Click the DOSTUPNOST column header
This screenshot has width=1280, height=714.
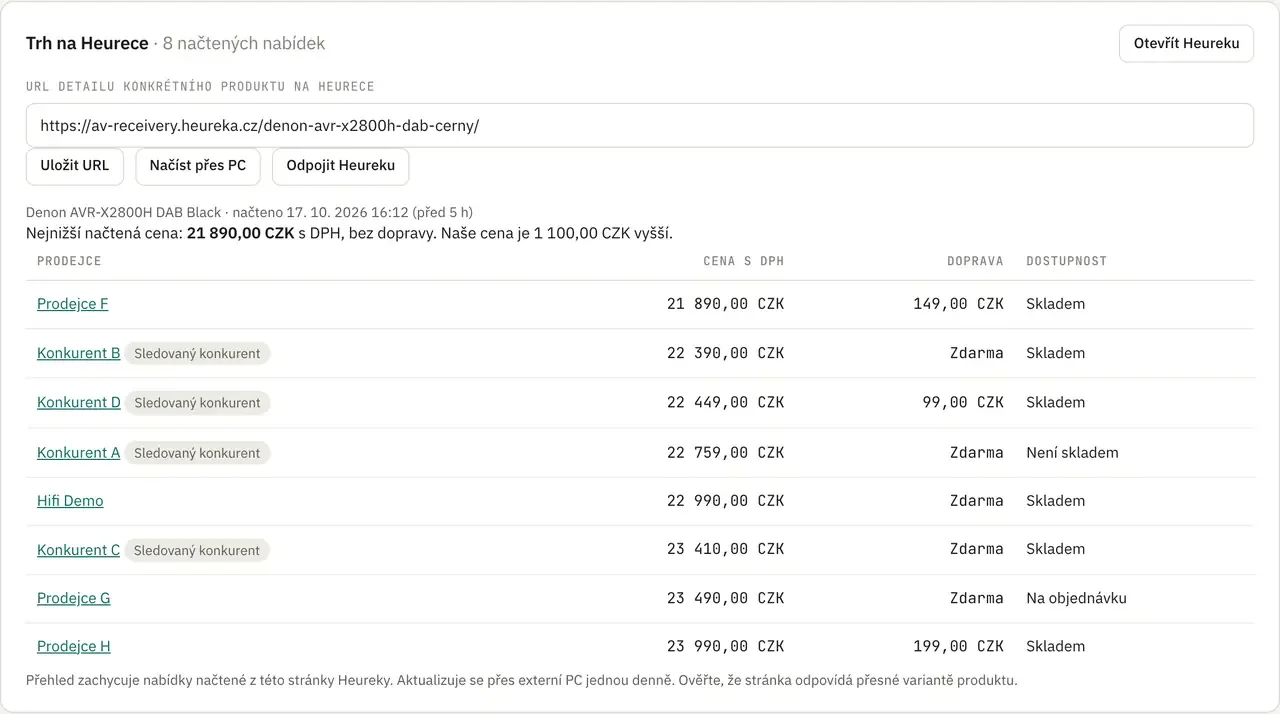1066,261
